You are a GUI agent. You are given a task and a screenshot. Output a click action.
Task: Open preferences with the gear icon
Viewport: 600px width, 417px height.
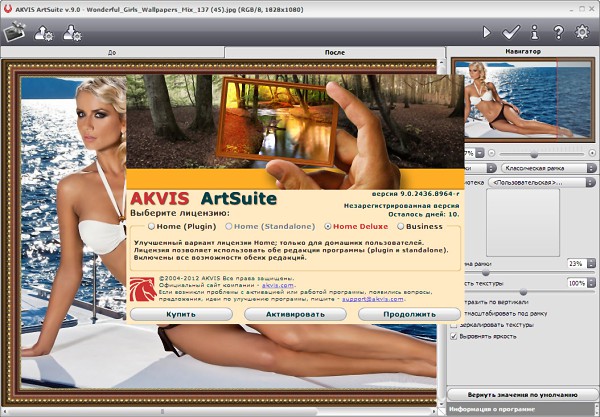pyautogui.click(x=584, y=32)
